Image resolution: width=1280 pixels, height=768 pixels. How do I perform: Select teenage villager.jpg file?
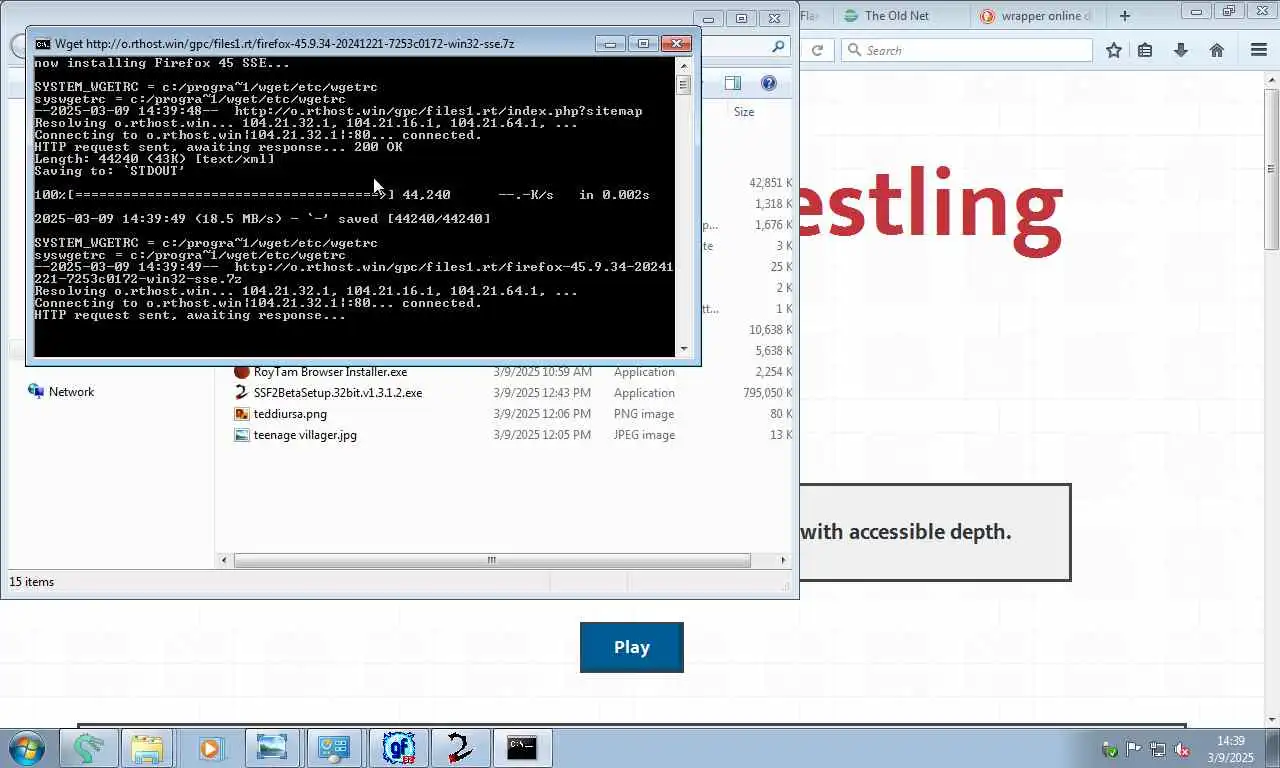point(305,435)
